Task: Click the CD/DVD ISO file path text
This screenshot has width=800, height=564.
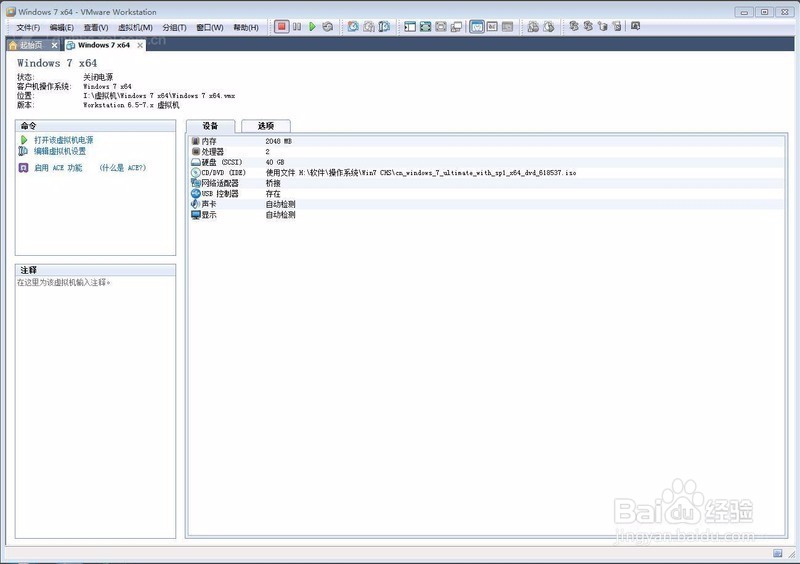Action: click(x=421, y=173)
